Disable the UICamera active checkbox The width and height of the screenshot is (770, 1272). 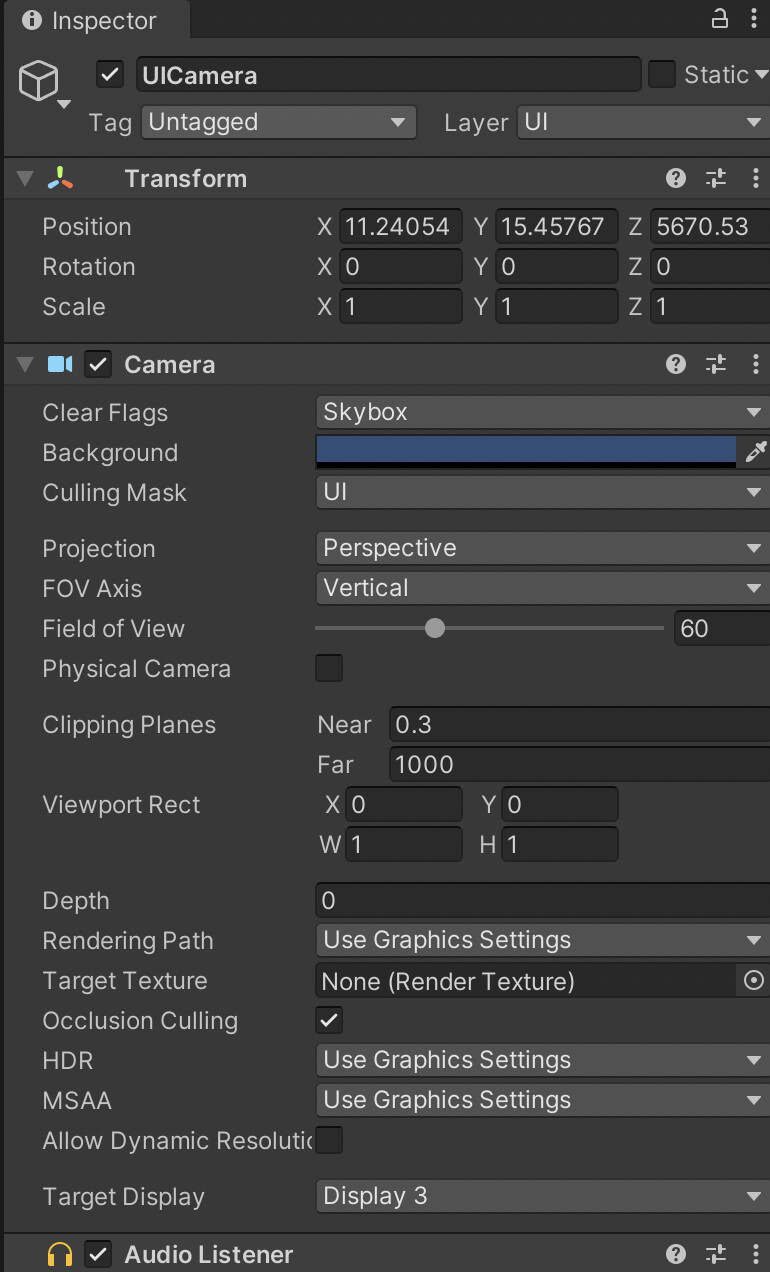click(110, 75)
